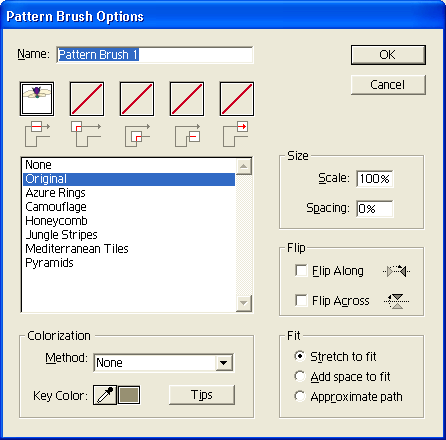Image resolution: width=446 pixels, height=440 pixels.
Task: Click the Flip Across arrow icon
Action: click(x=397, y=301)
